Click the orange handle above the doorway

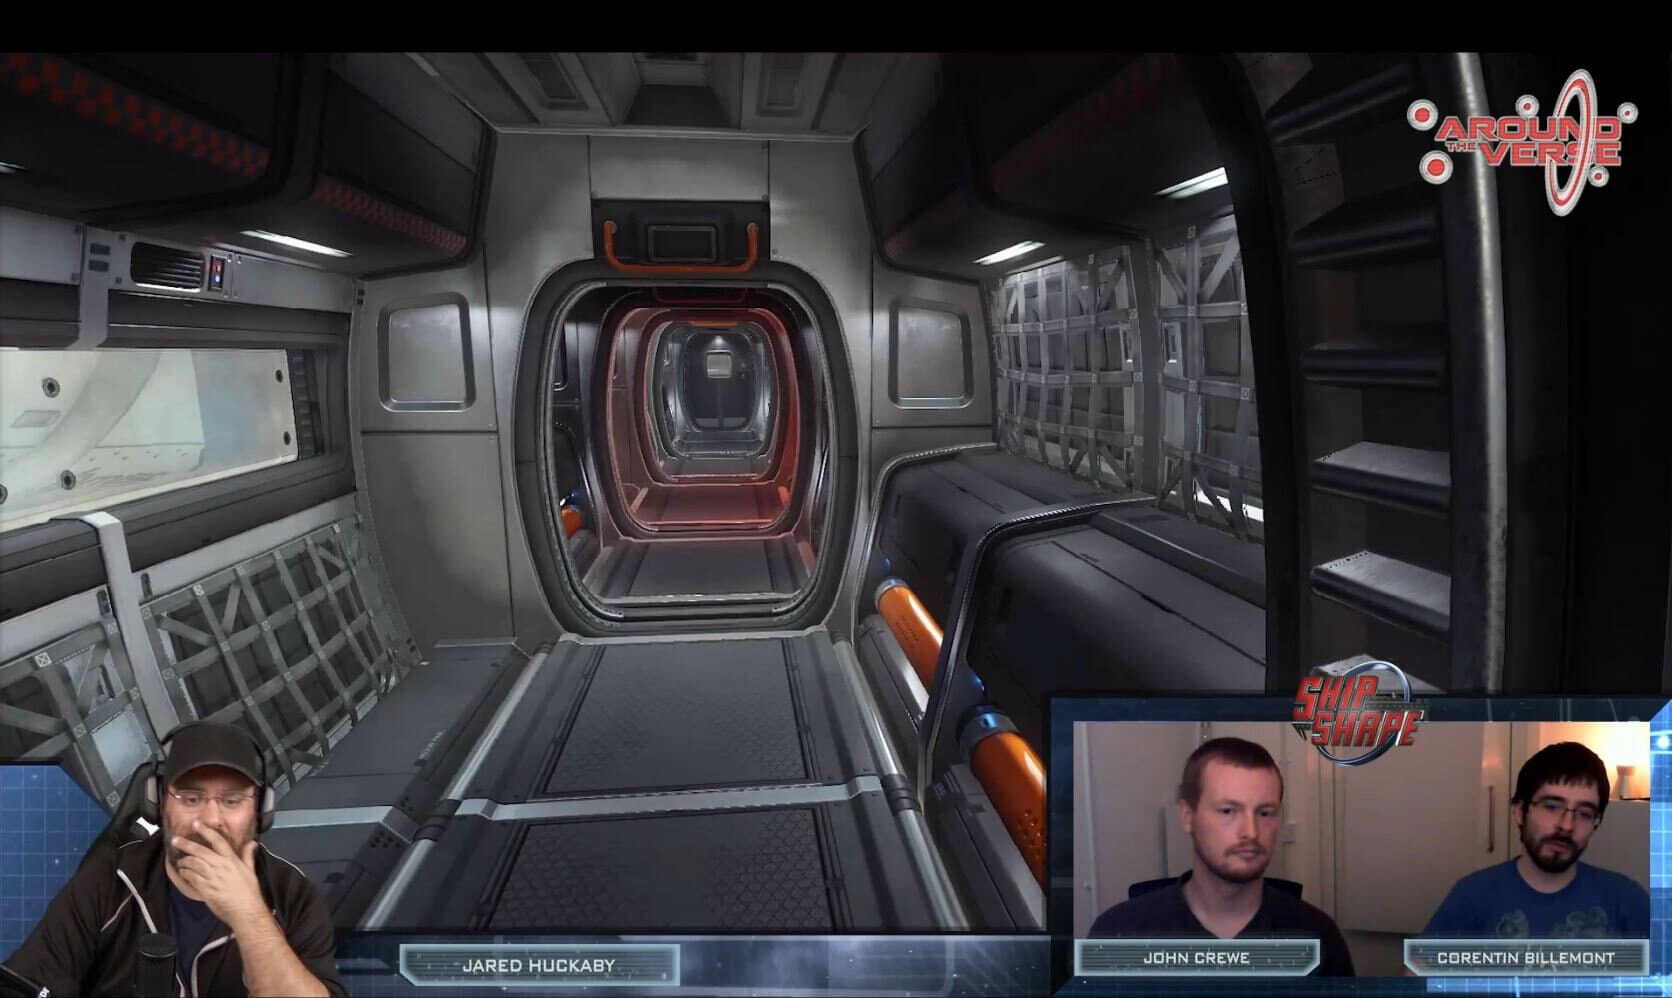(679, 247)
